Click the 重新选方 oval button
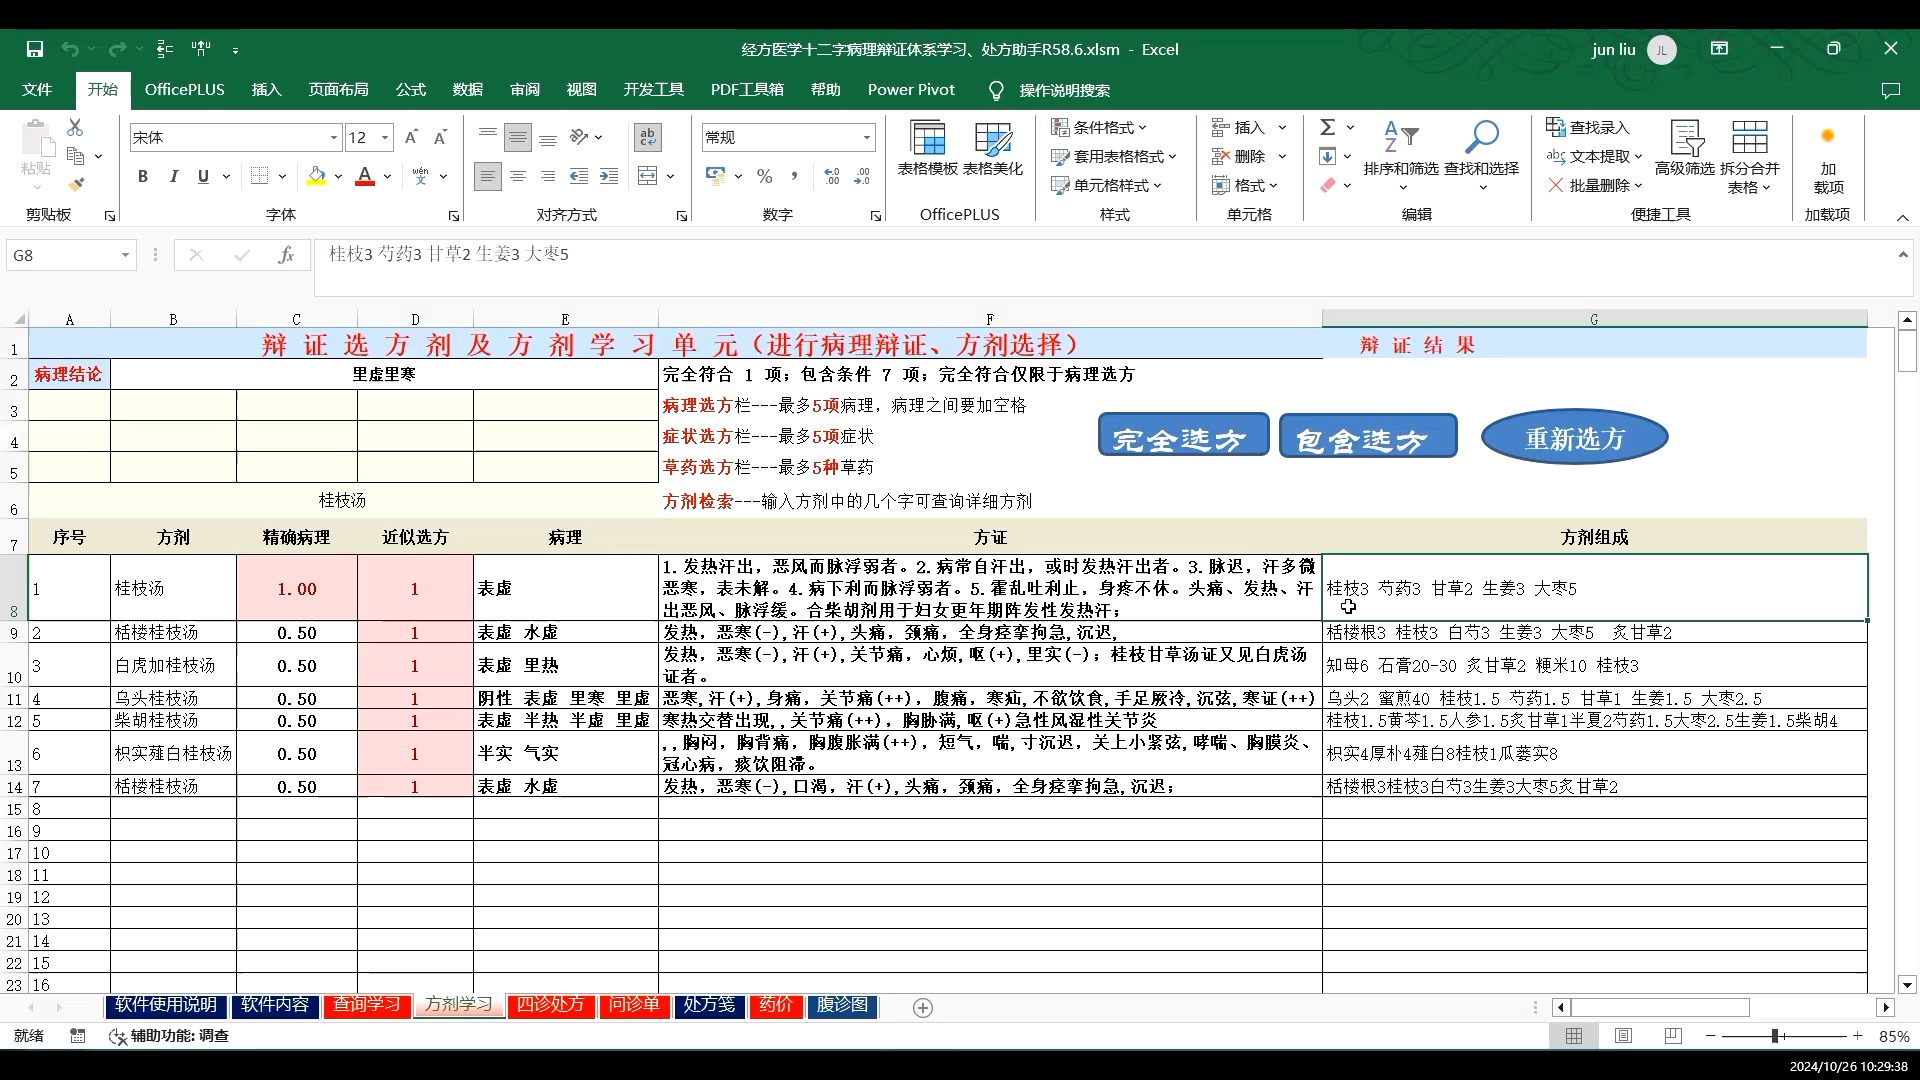The image size is (1920, 1080). [1574, 437]
